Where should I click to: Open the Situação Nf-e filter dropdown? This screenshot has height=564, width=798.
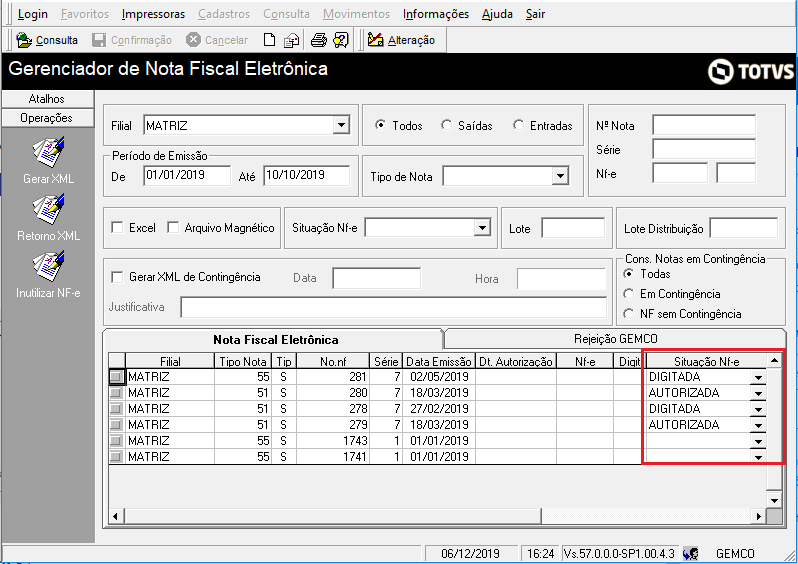tap(481, 227)
